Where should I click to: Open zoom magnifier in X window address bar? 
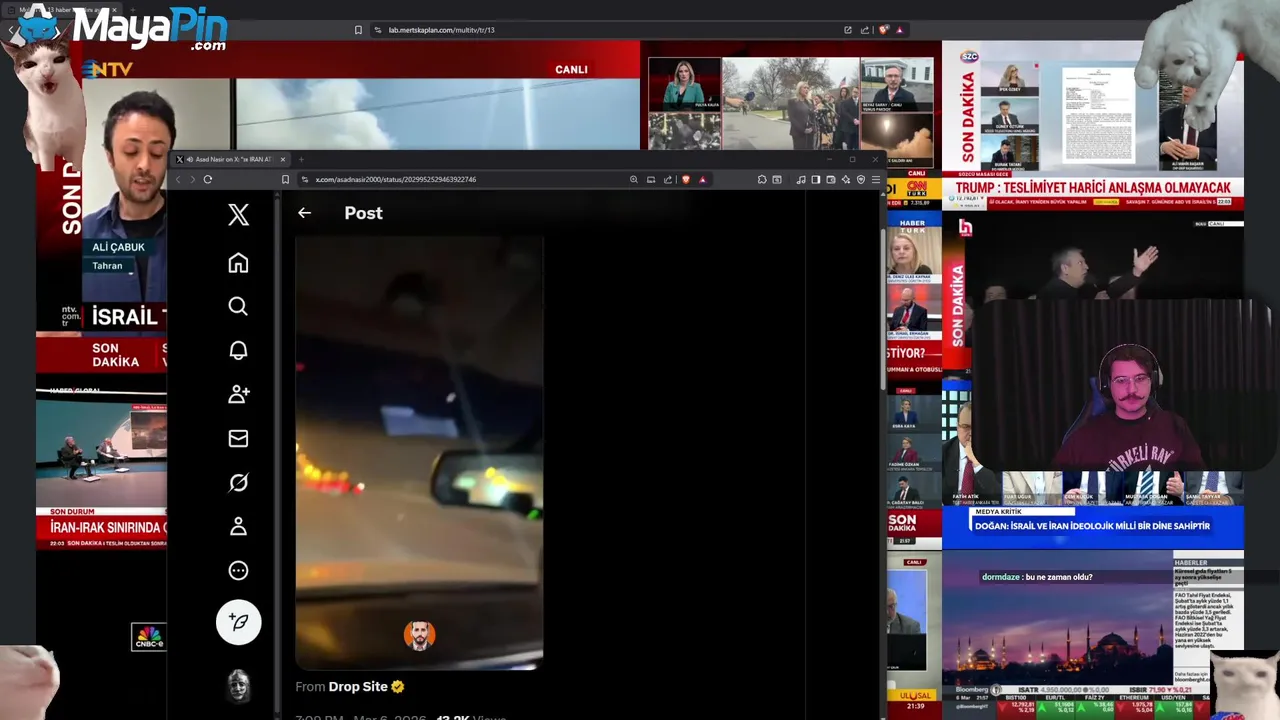[x=633, y=179]
